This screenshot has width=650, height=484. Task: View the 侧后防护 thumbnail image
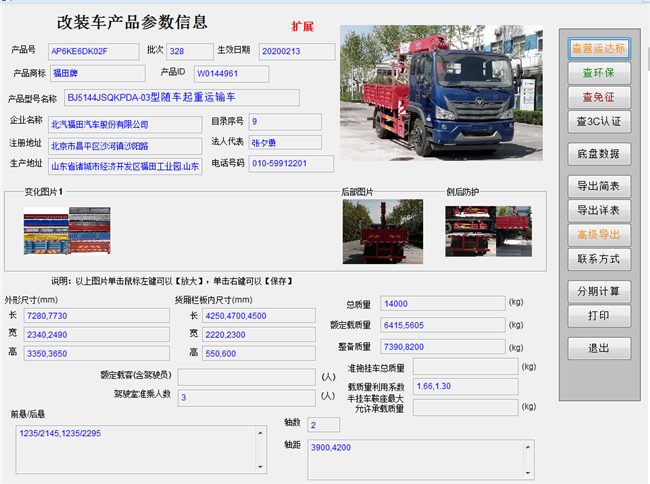[474, 231]
